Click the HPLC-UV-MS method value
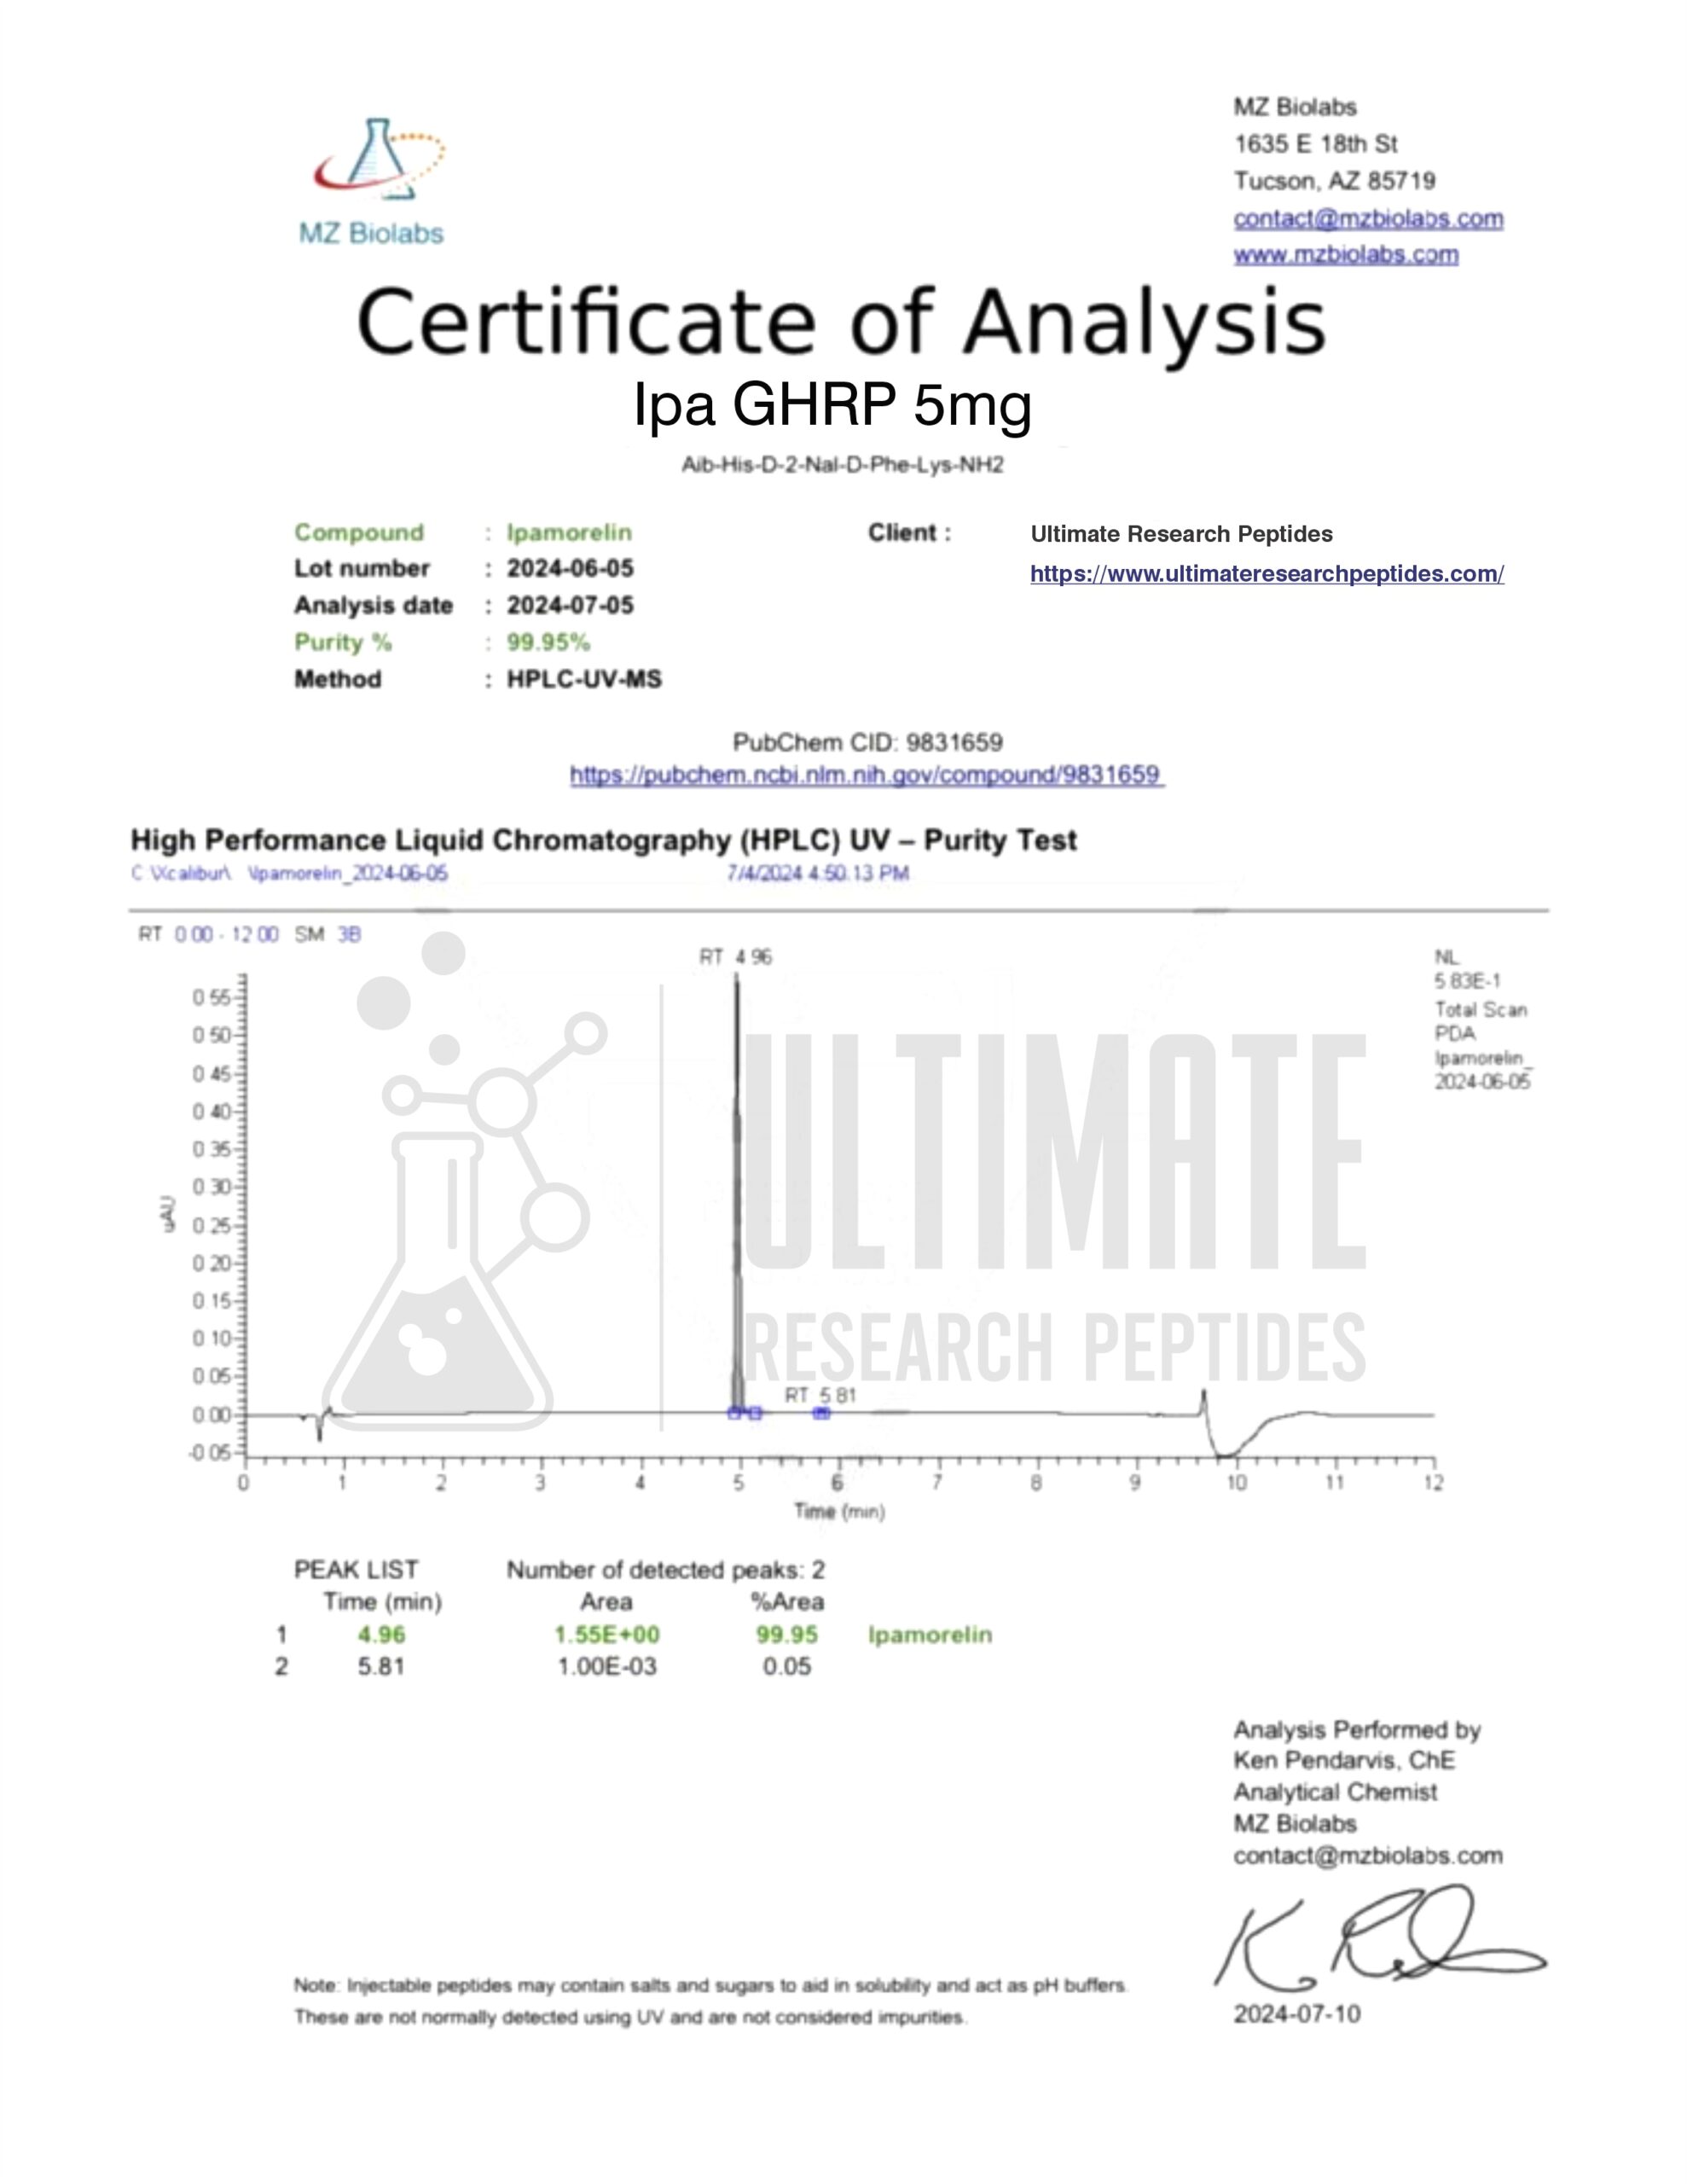This screenshot has height=2184, width=1687. (x=584, y=679)
